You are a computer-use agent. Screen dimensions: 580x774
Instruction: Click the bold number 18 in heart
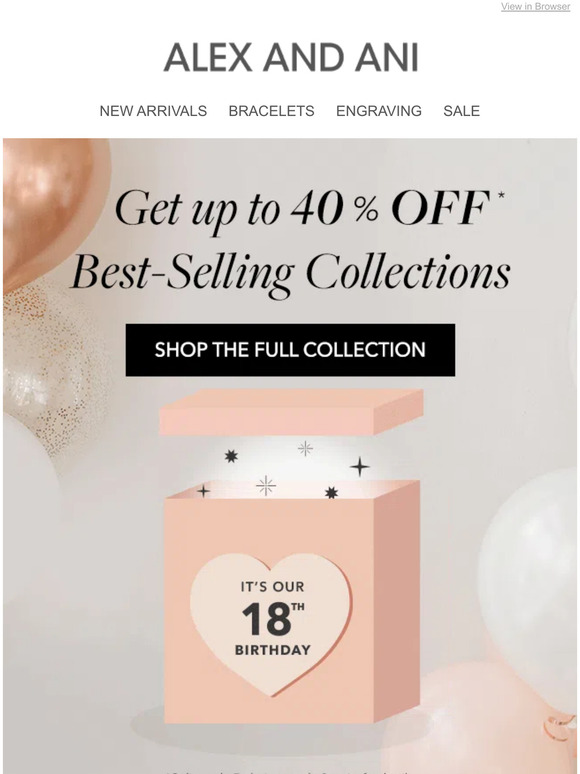click(266, 619)
